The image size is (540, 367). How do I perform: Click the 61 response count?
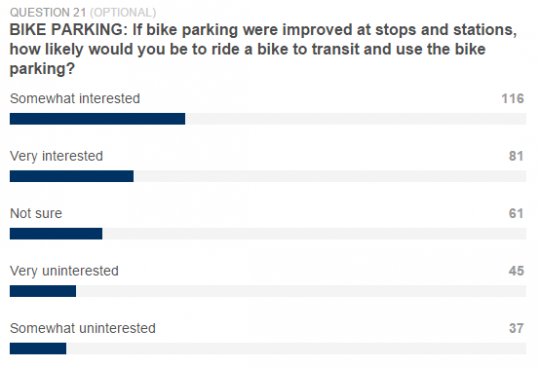516,213
